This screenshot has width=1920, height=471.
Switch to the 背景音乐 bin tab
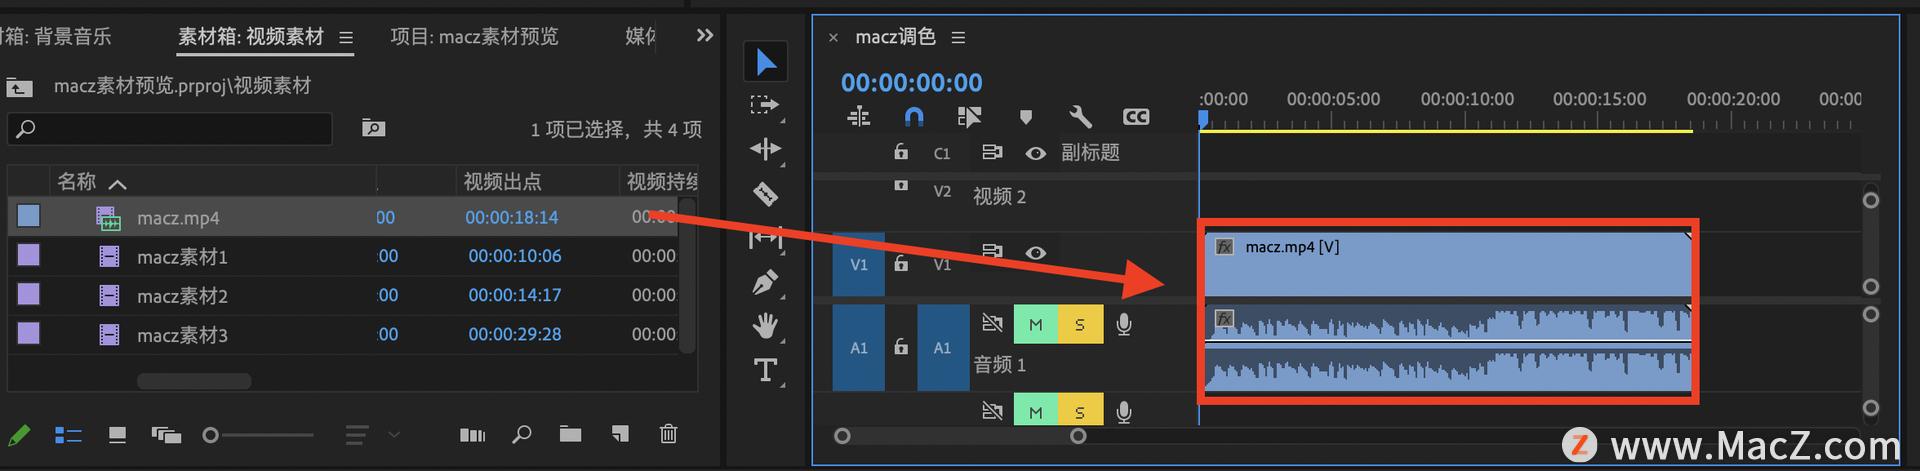[x=56, y=37]
